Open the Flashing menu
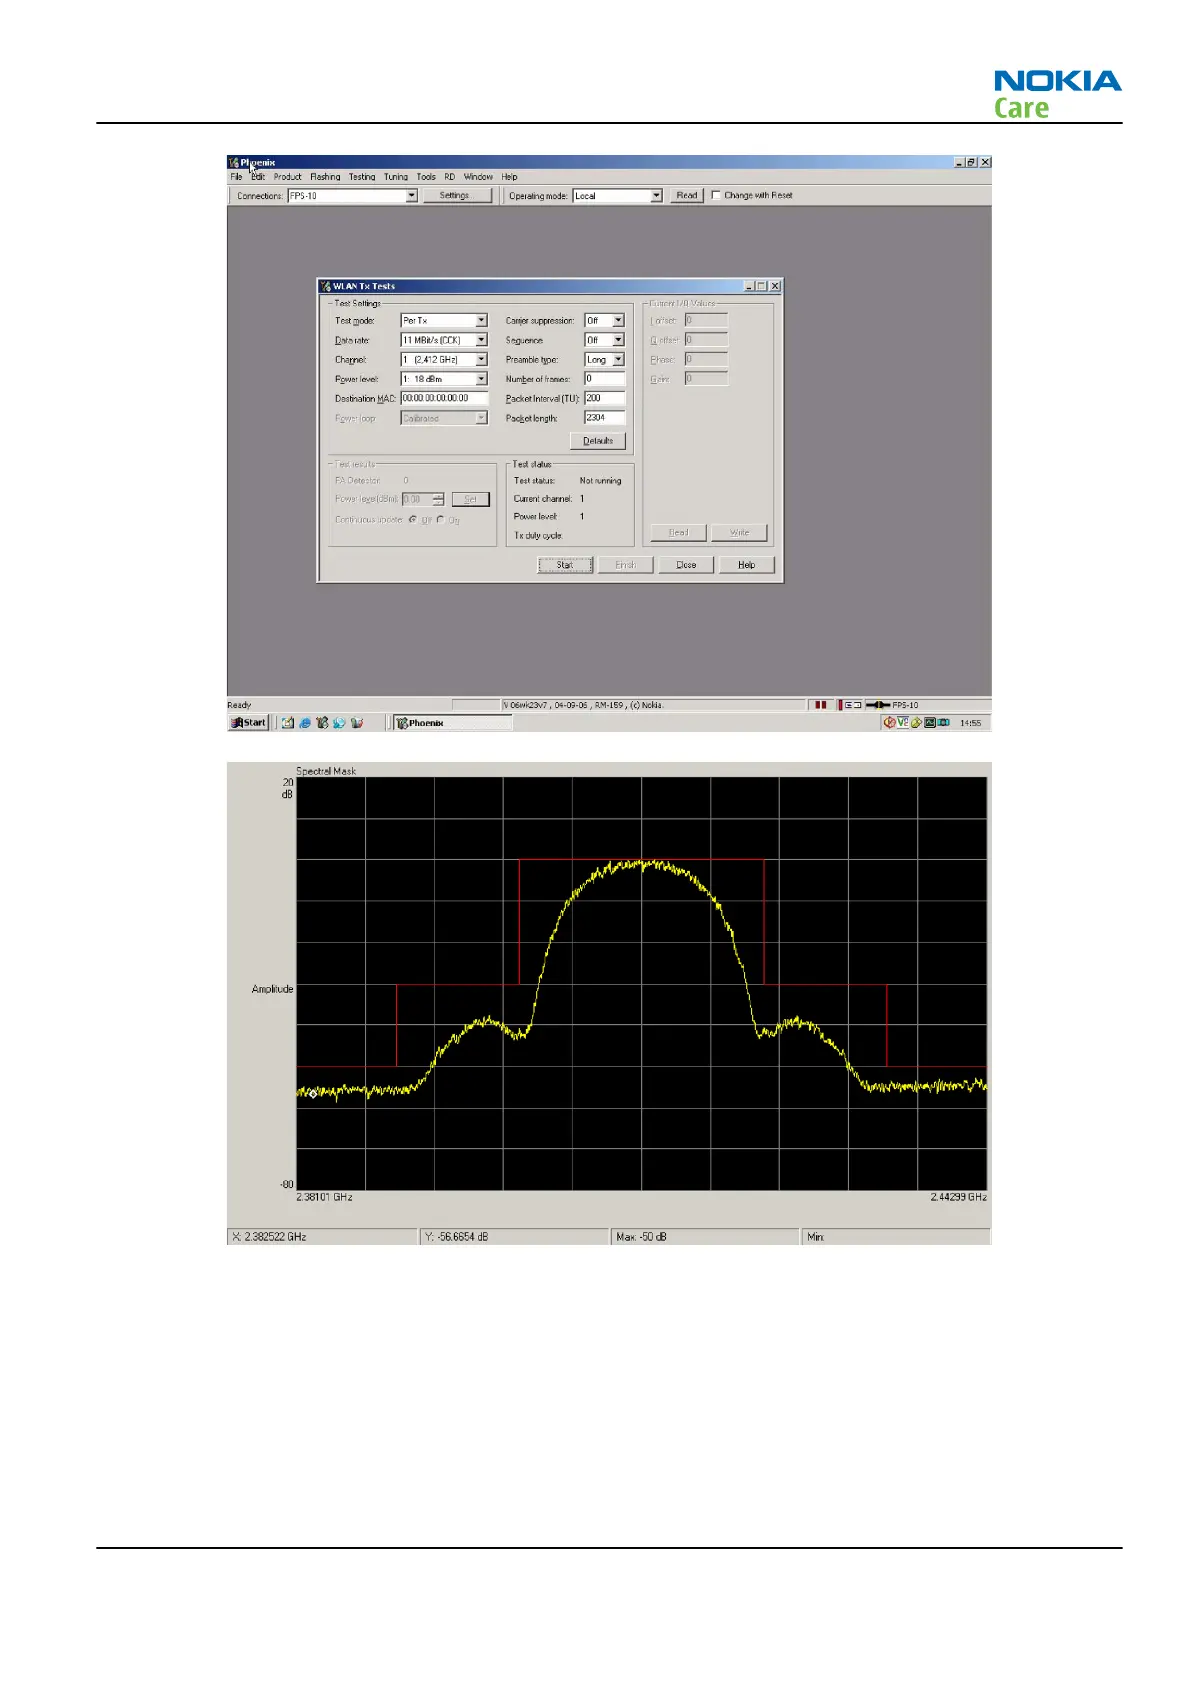 coord(325,177)
